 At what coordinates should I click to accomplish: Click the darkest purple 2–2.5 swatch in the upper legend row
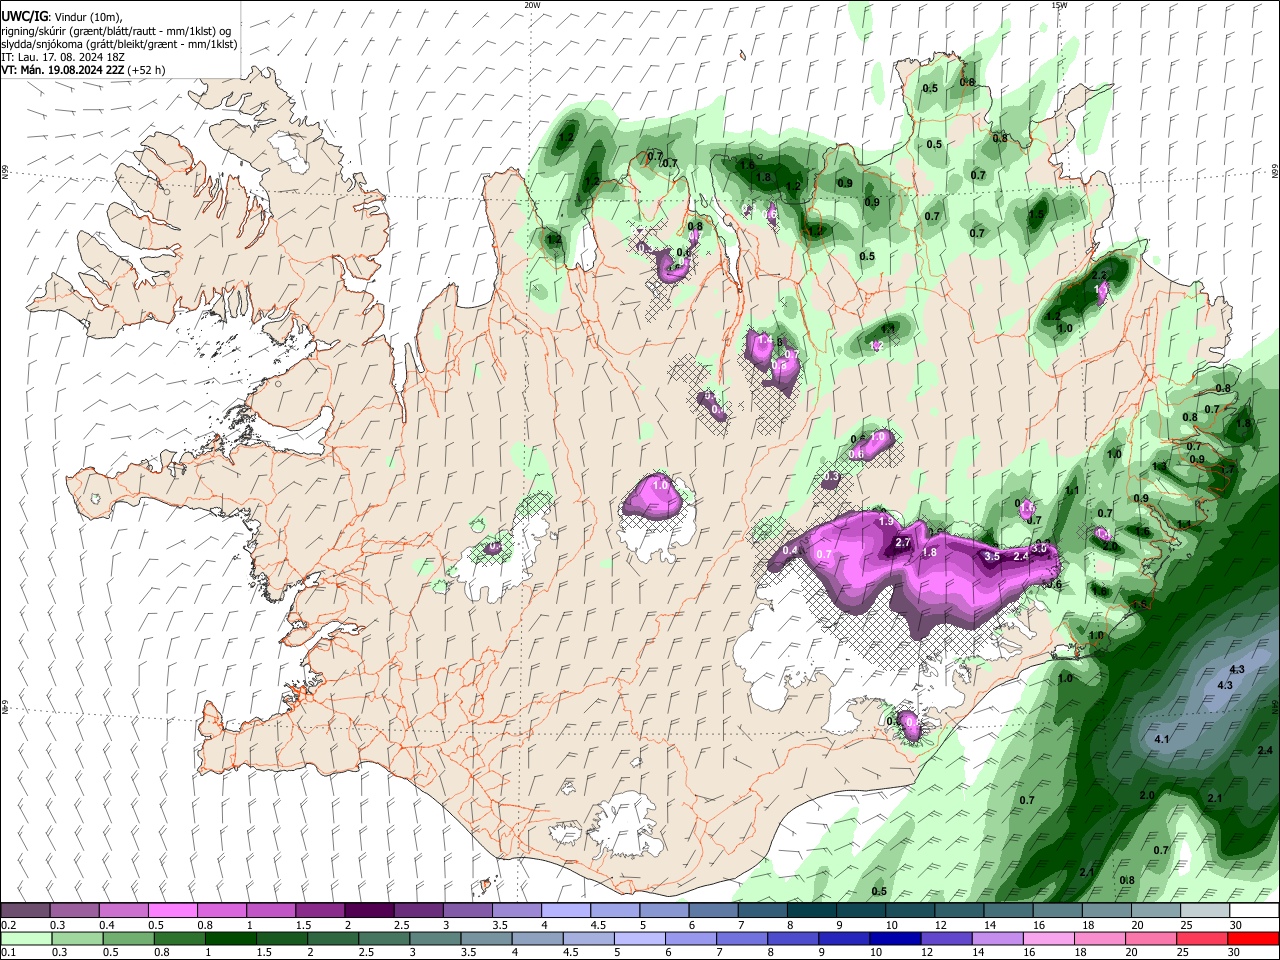pos(368,910)
